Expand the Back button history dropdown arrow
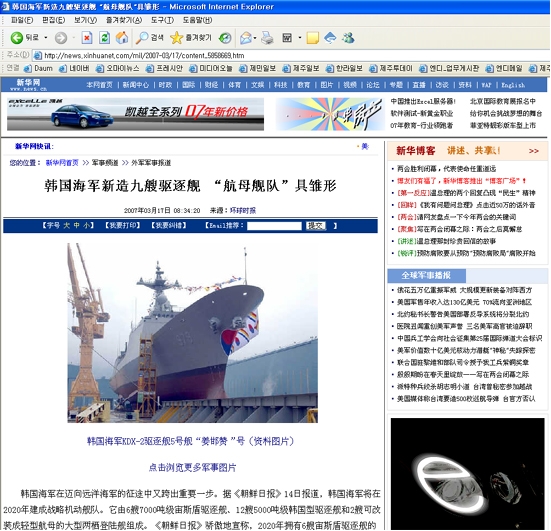This screenshot has height=531, width=551. click(x=46, y=37)
